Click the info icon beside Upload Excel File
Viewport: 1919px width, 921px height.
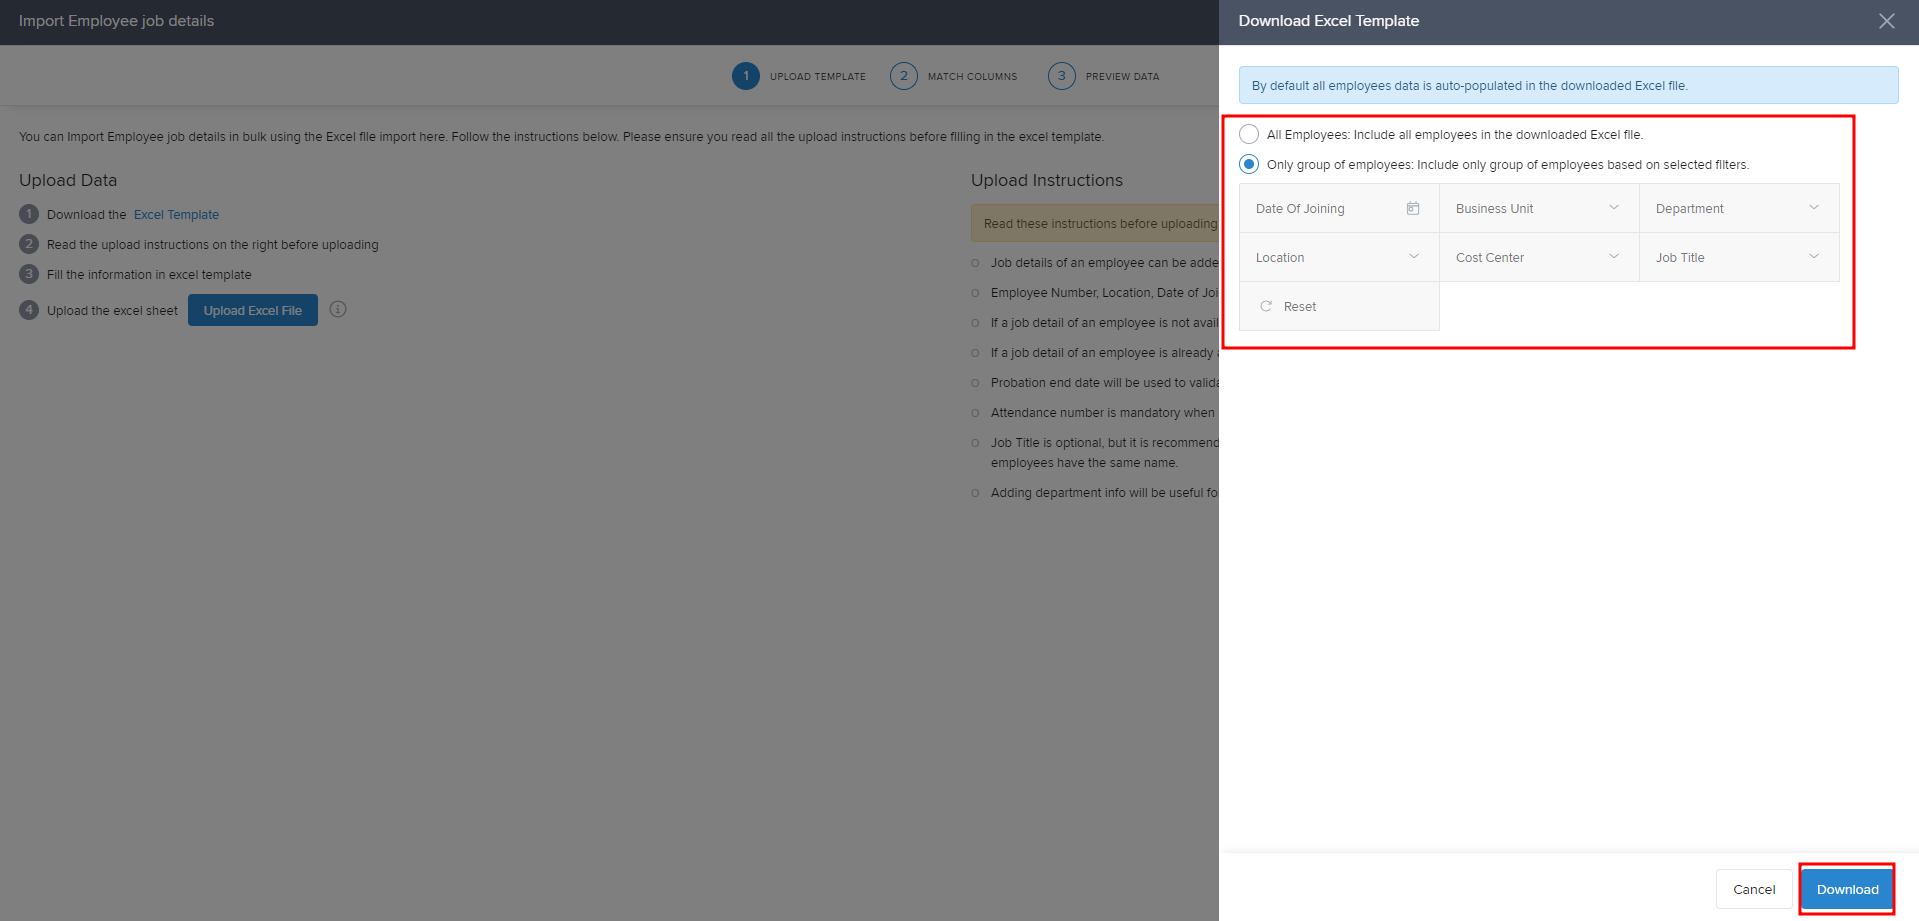pyautogui.click(x=338, y=310)
